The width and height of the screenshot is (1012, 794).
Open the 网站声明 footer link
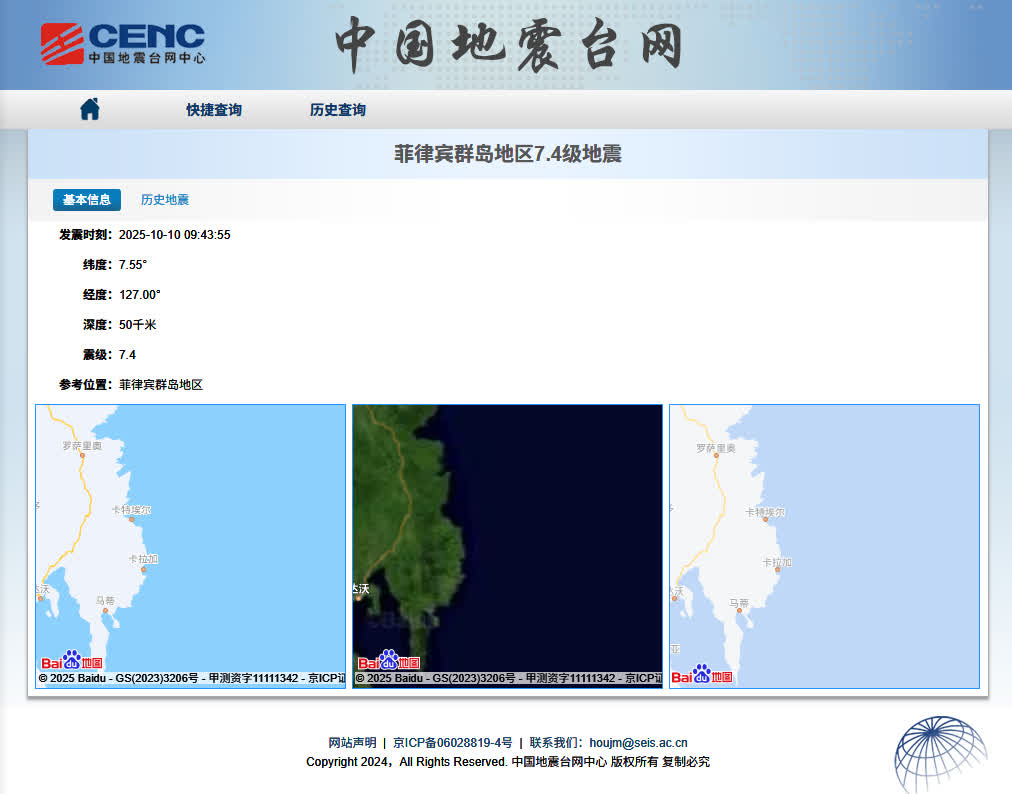click(352, 743)
